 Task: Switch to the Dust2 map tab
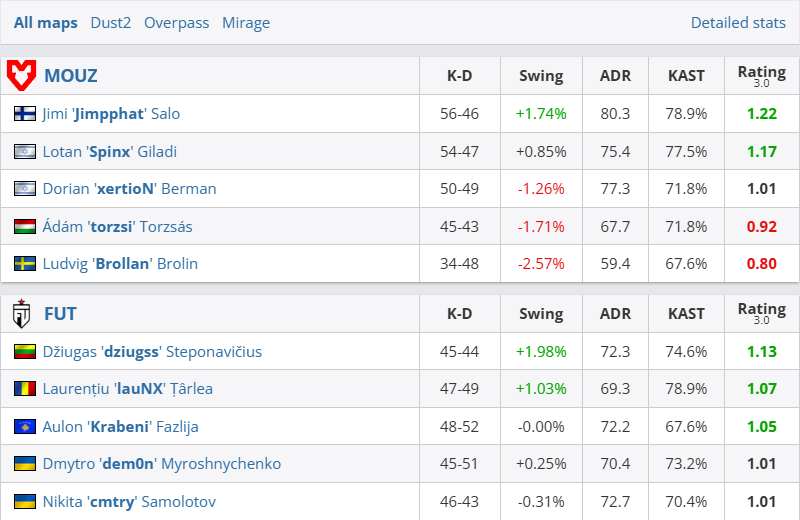coord(110,22)
